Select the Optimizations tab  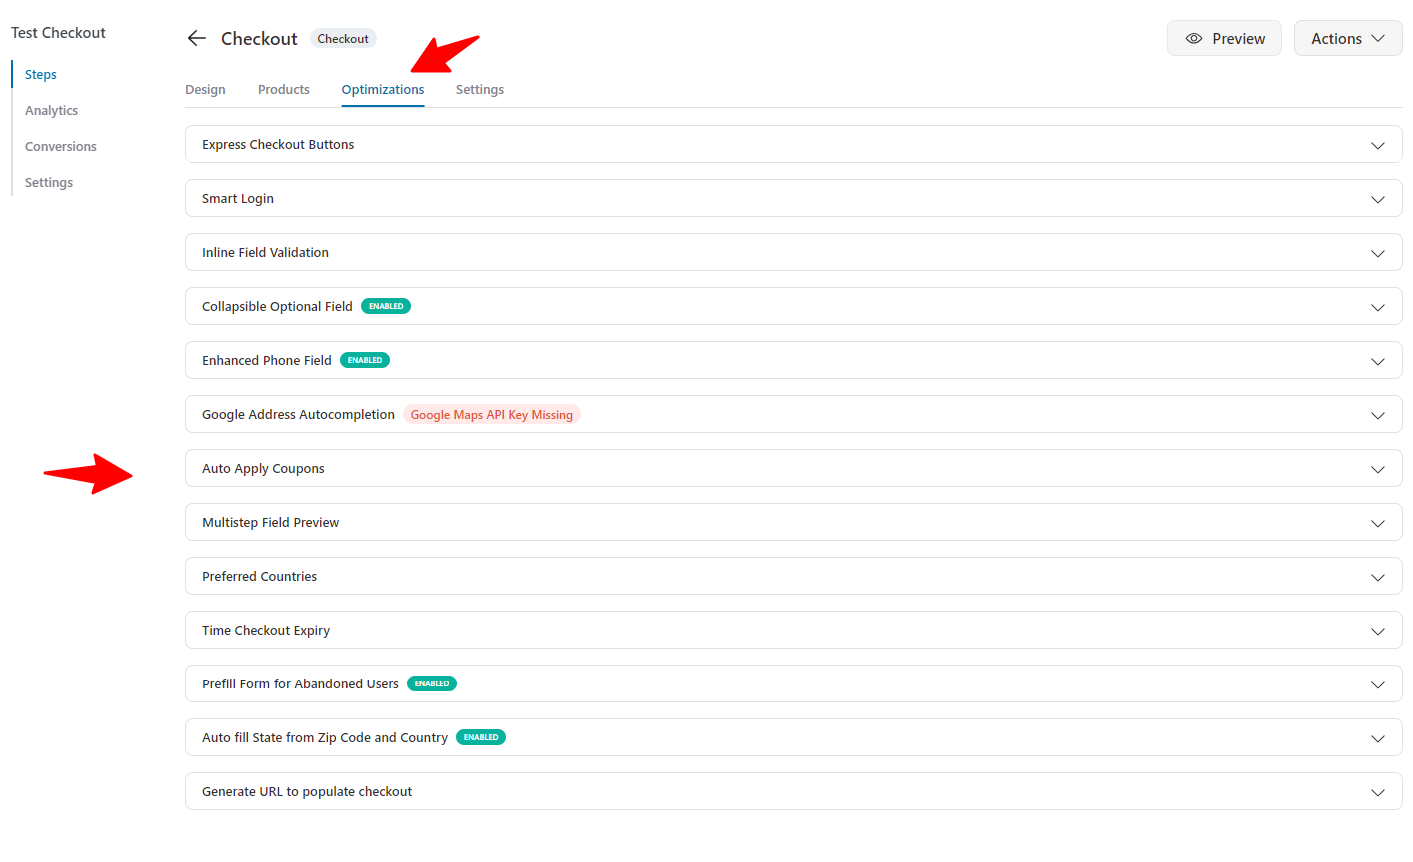[x=383, y=89]
